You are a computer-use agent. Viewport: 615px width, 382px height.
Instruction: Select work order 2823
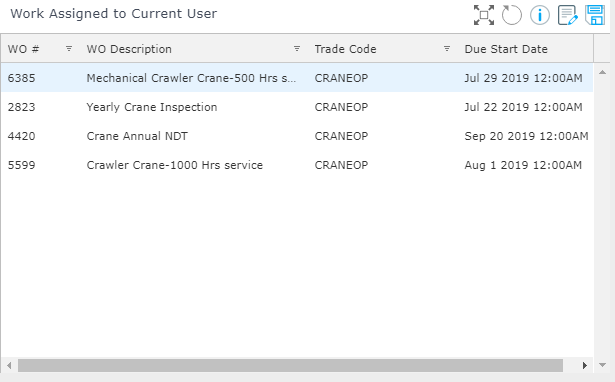22,107
